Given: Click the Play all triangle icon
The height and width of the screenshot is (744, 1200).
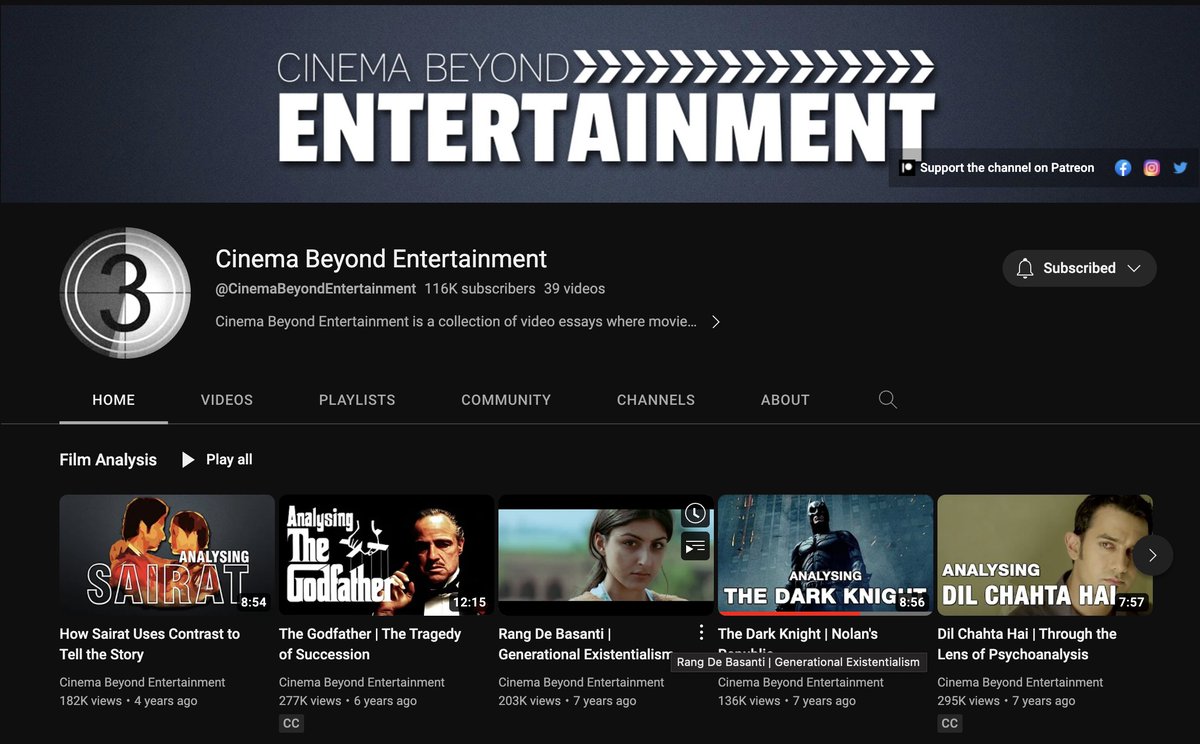Looking at the screenshot, I should coord(188,460).
